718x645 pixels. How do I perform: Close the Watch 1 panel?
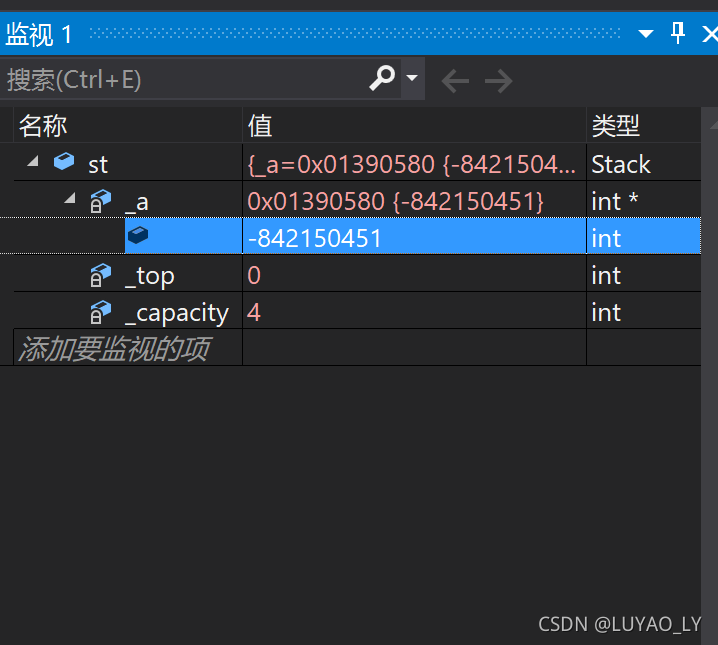coord(710,34)
